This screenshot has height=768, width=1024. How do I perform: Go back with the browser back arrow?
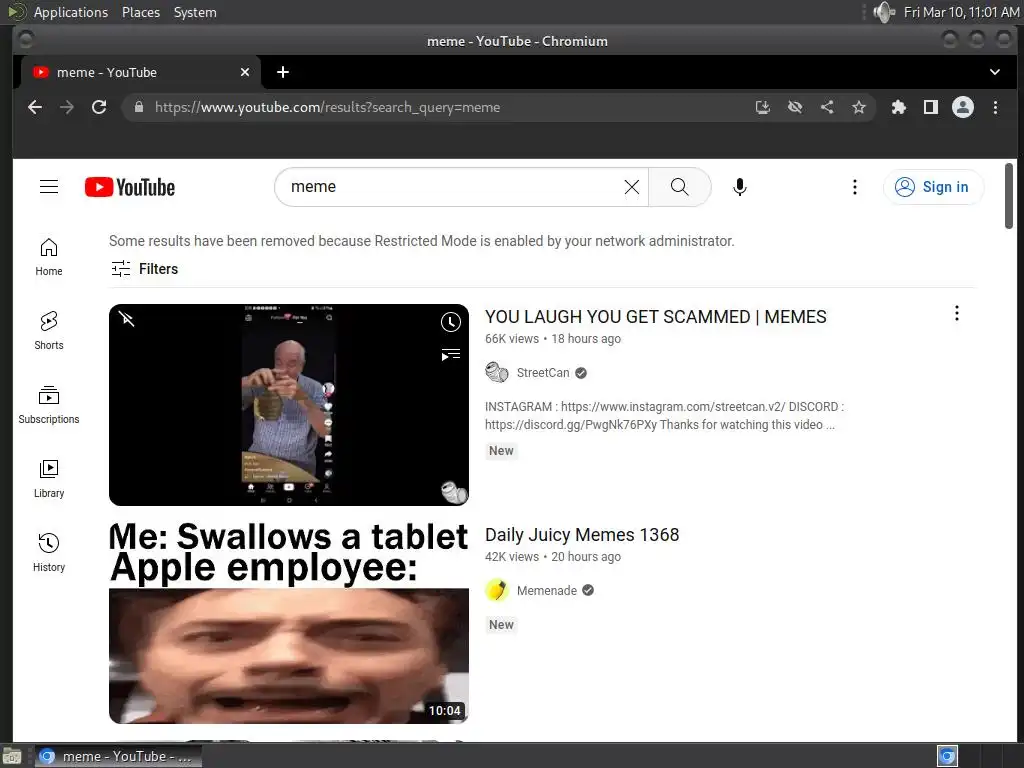click(x=35, y=107)
